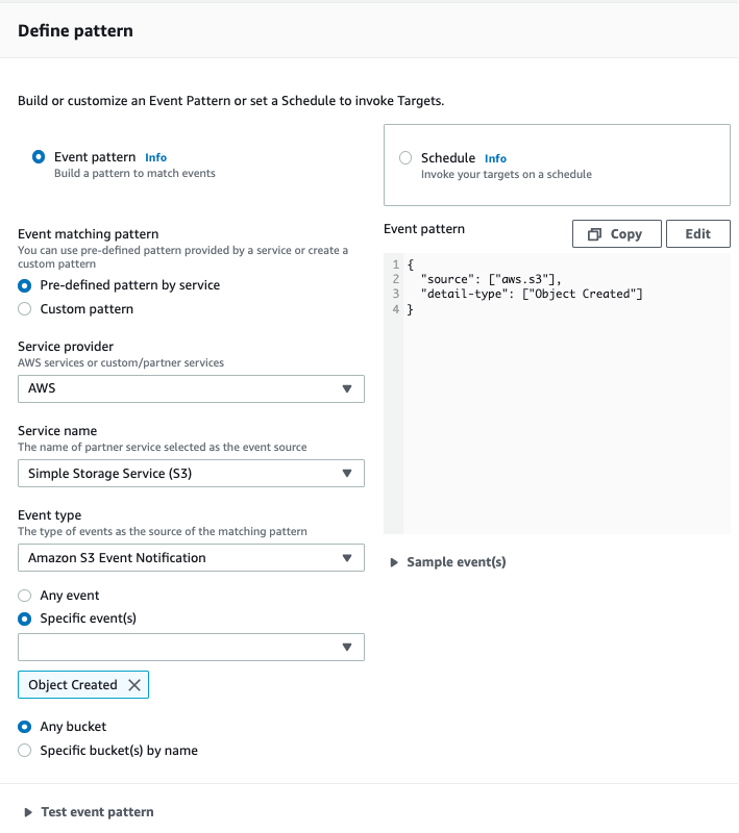Open the Event type dropdown
The height and width of the screenshot is (833, 739).
(x=191, y=558)
